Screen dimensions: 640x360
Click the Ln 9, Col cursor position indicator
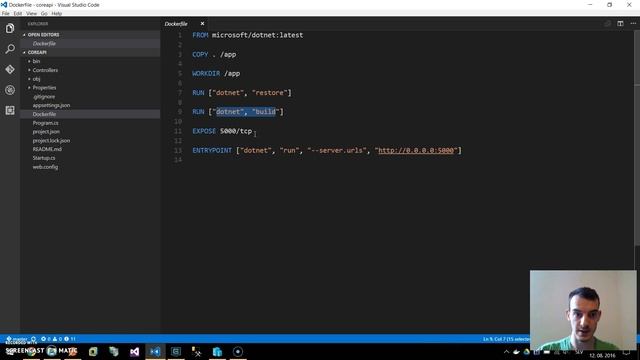click(506, 339)
